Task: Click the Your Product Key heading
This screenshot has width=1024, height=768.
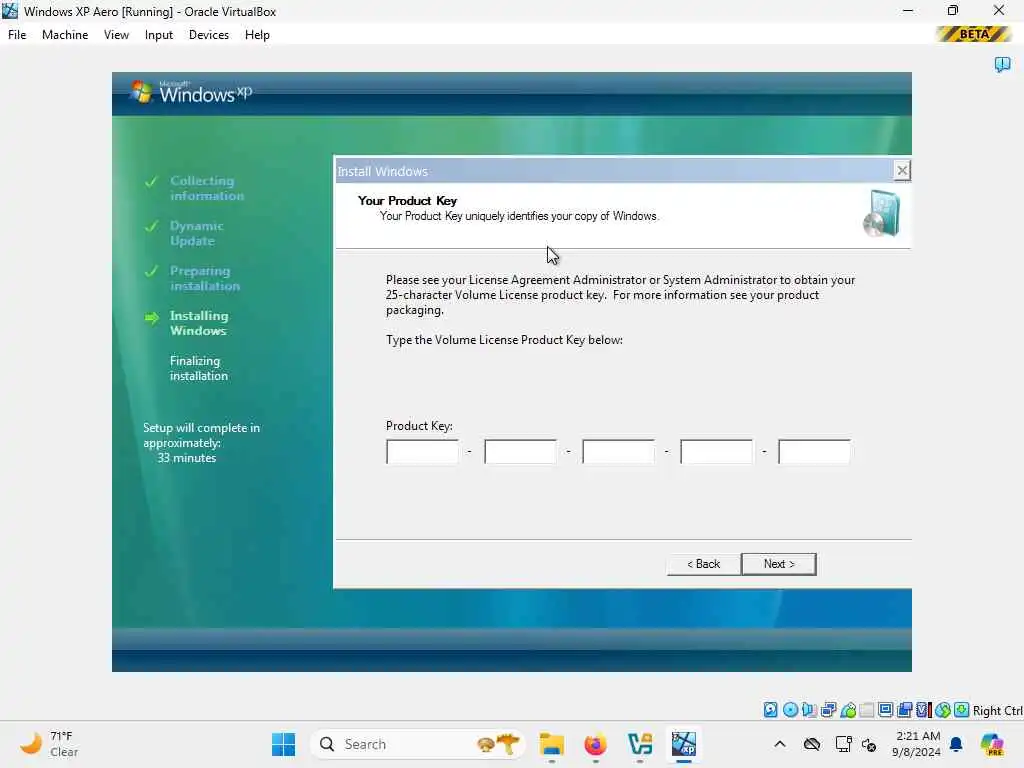Action: [408, 200]
